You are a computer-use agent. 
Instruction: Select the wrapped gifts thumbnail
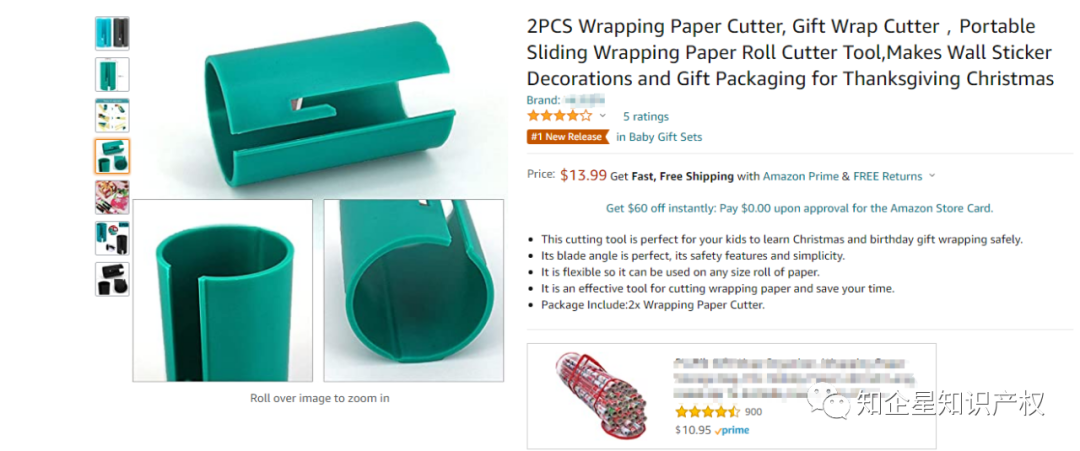coord(112,198)
